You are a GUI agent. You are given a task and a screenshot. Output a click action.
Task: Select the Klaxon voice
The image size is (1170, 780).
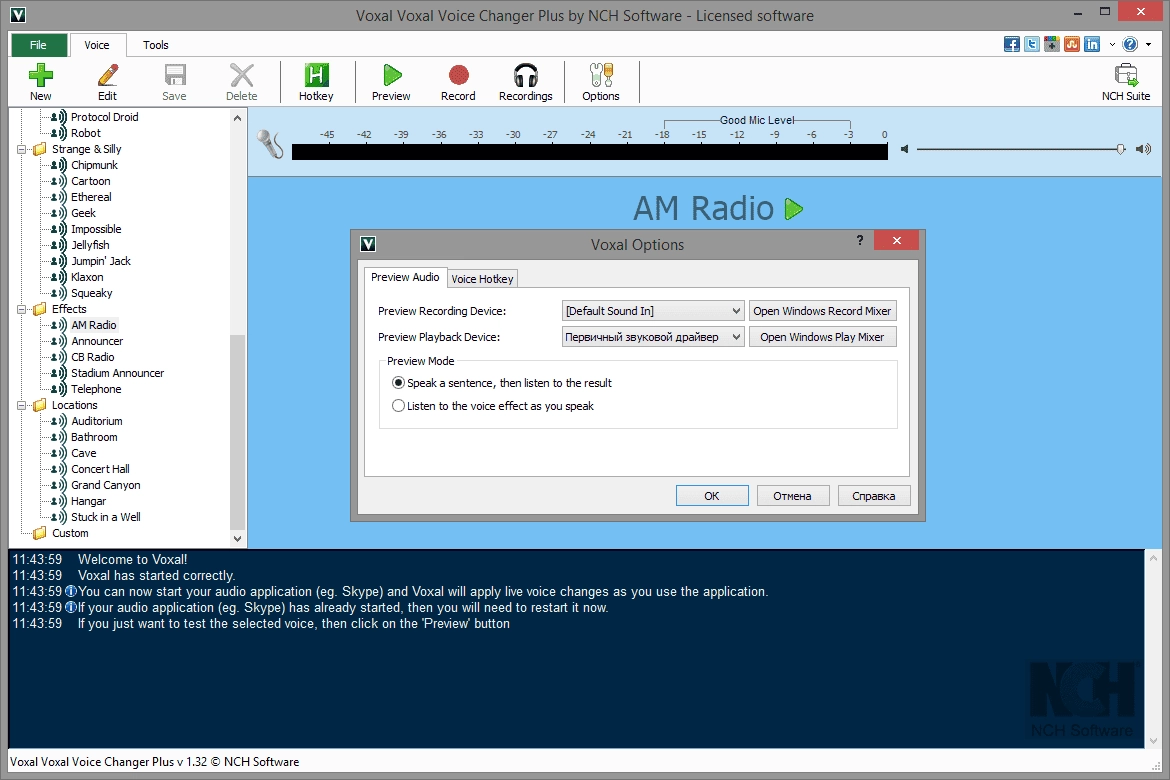tap(87, 277)
